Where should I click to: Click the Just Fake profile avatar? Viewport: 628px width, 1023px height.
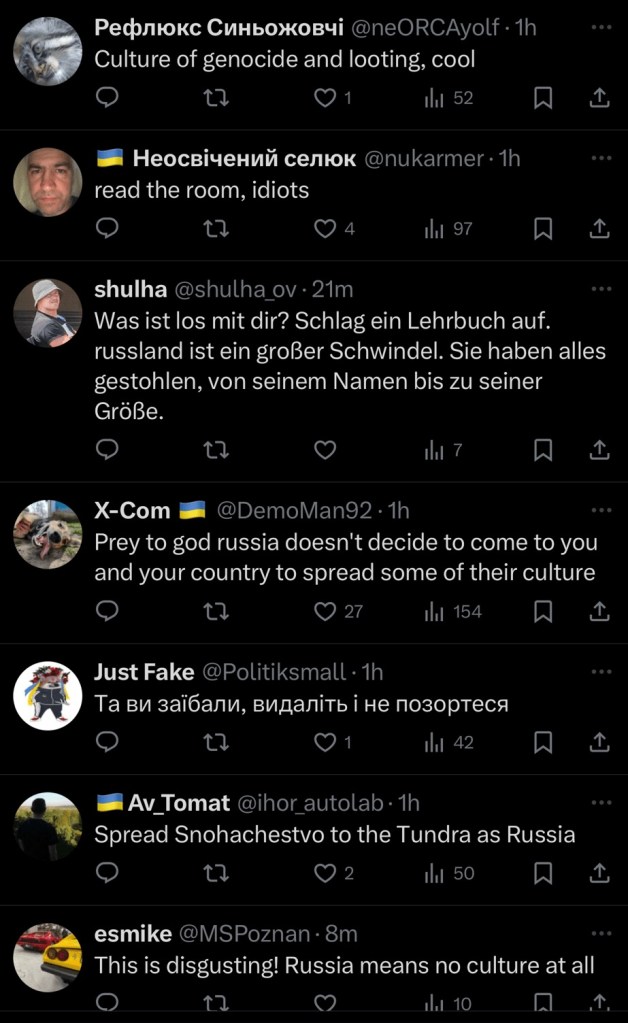click(48, 695)
